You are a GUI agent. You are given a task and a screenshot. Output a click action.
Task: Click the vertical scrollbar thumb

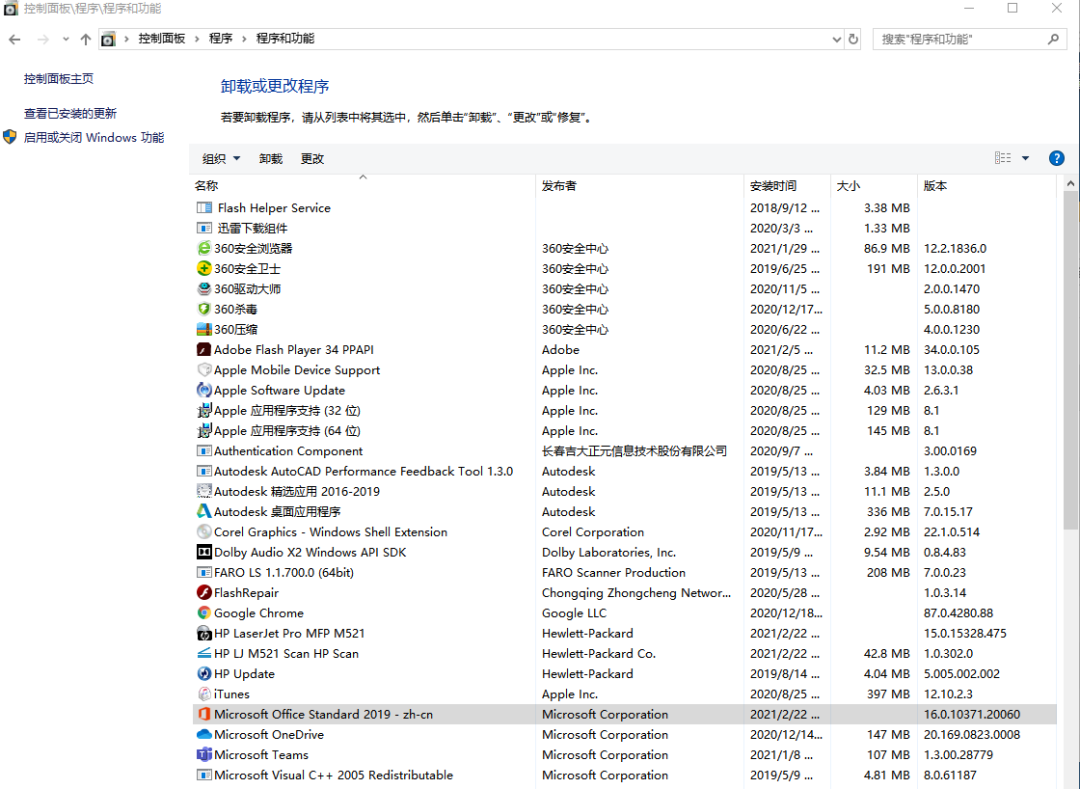1070,361
